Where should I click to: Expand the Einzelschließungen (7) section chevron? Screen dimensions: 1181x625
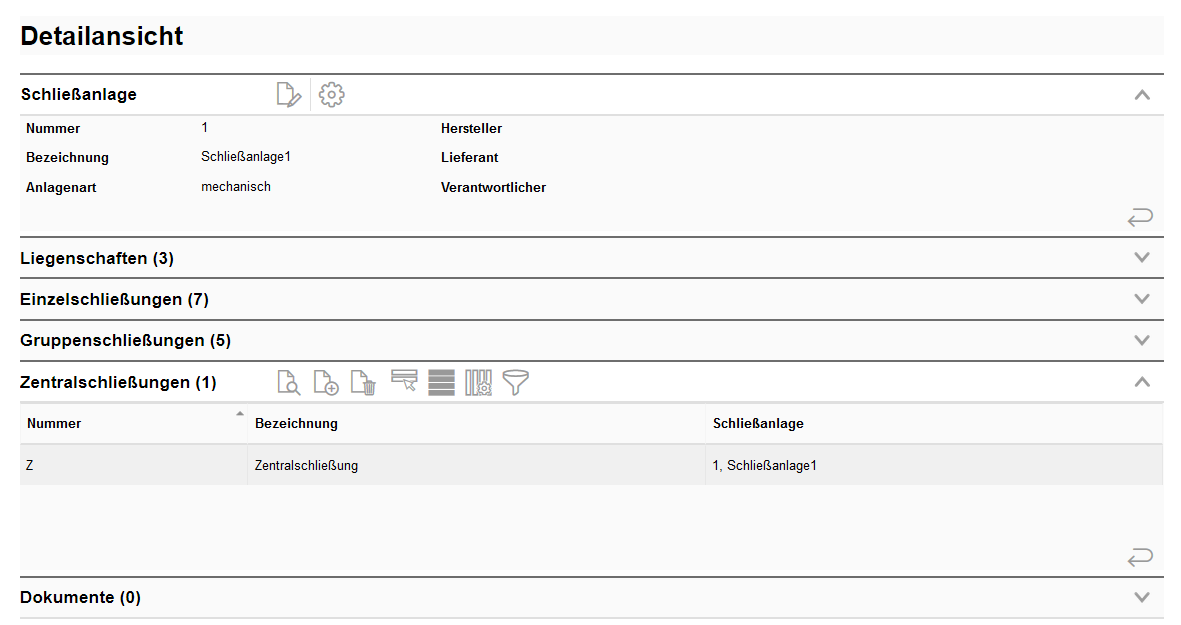1142,299
